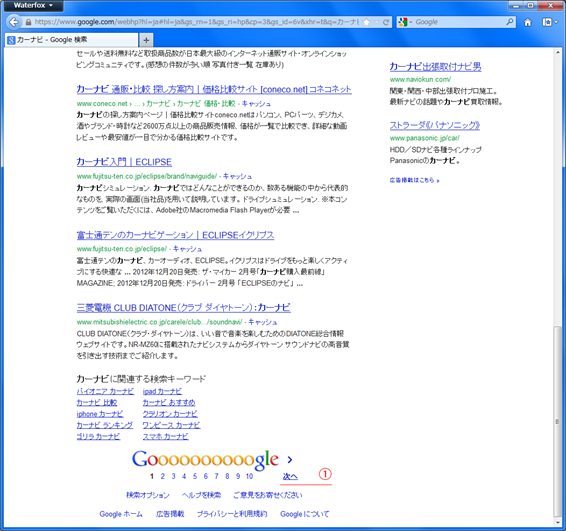Click the bookmark star in the address bar

coord(366,22)
